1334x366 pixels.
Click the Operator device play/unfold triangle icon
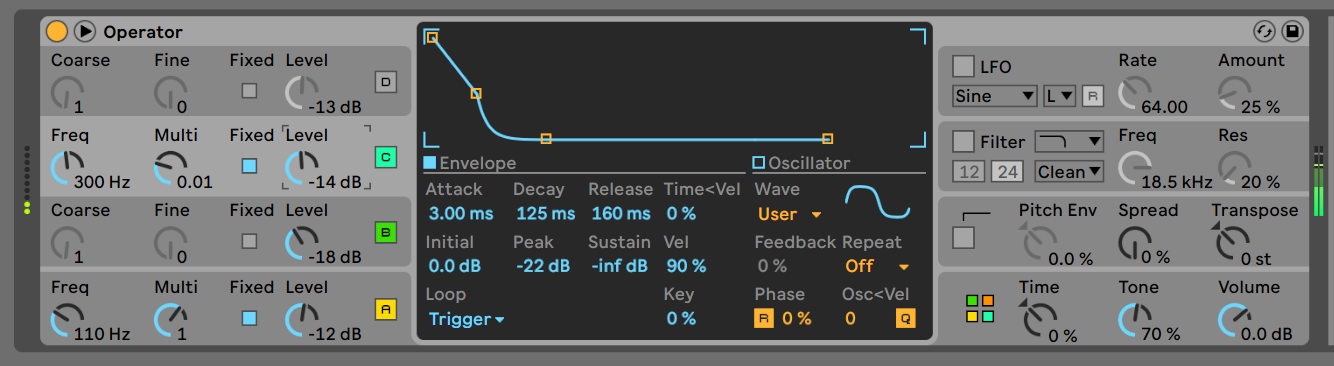coord(85,31)
